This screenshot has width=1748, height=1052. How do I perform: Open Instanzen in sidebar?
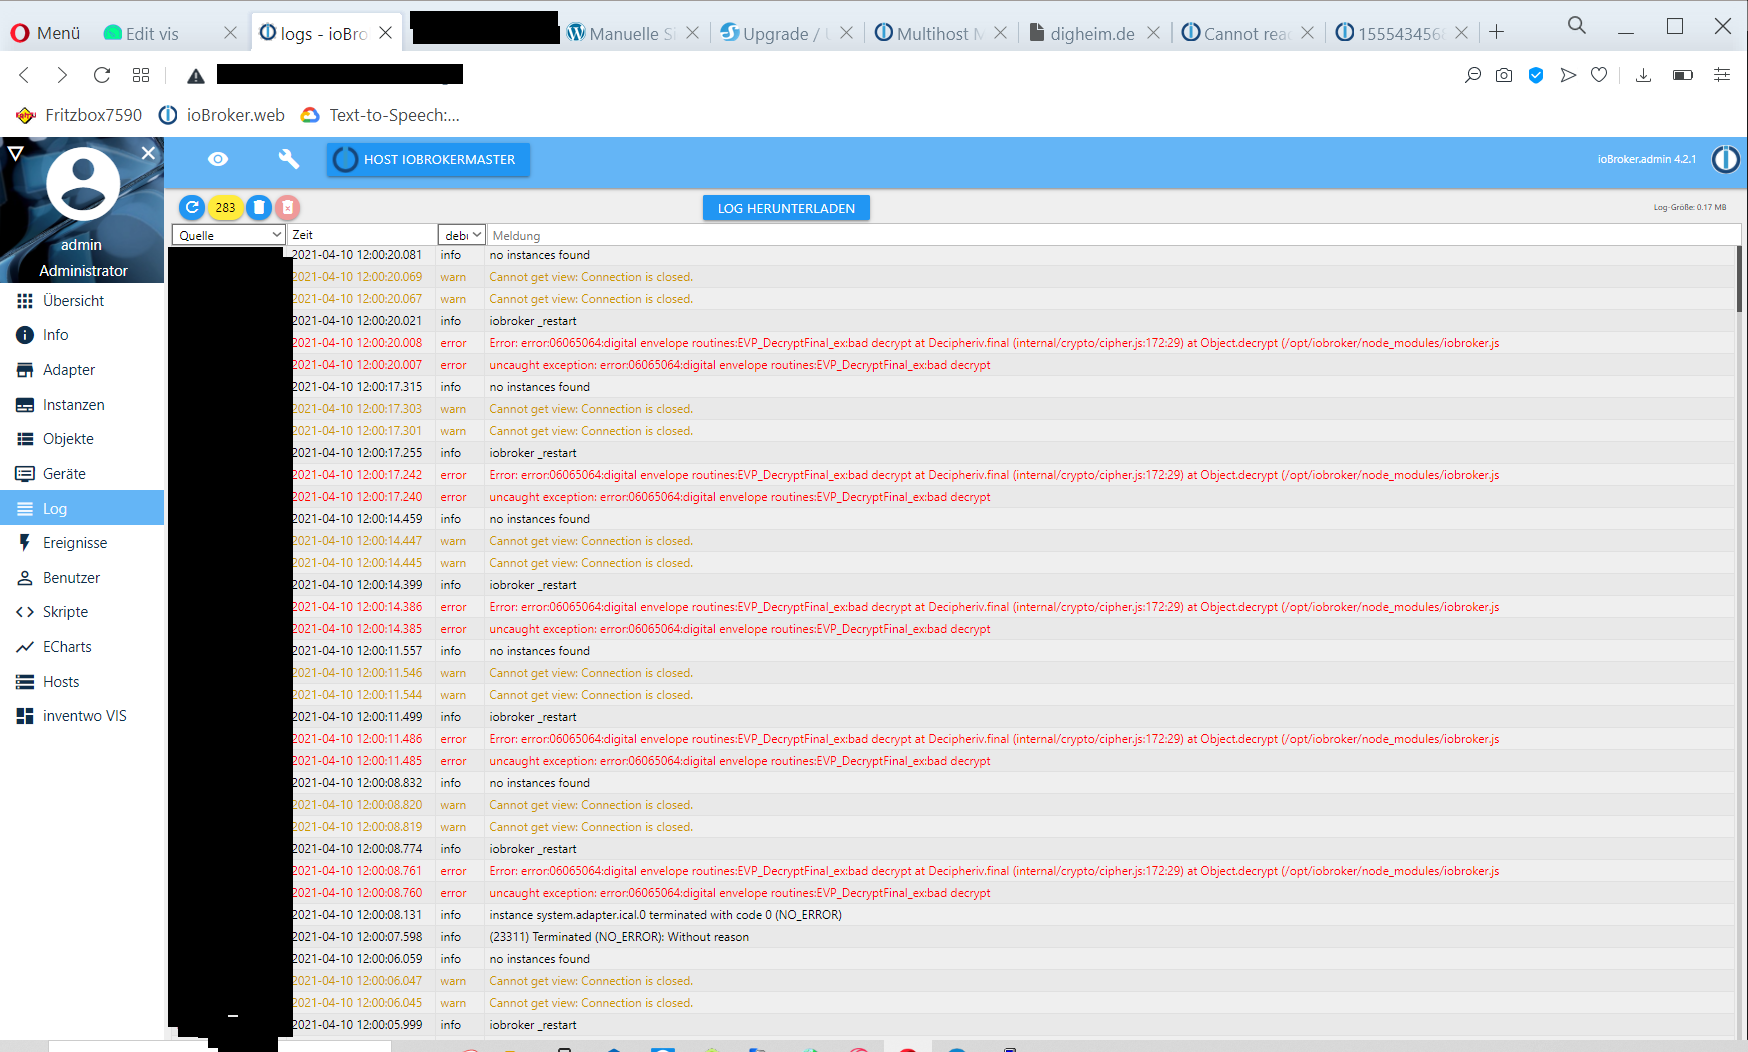tap(82, 405)
